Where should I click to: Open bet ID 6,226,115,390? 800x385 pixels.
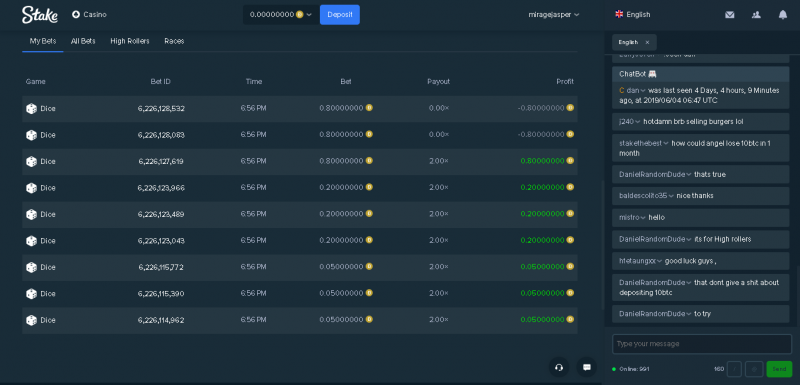161,294
